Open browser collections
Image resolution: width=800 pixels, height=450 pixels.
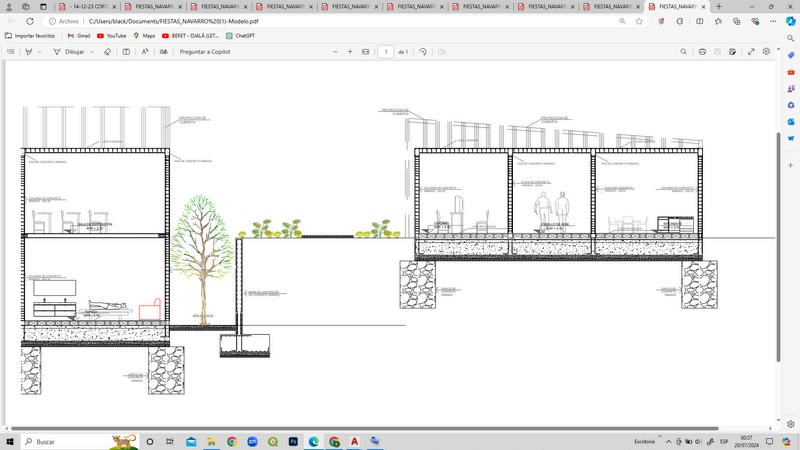[736, 21]
